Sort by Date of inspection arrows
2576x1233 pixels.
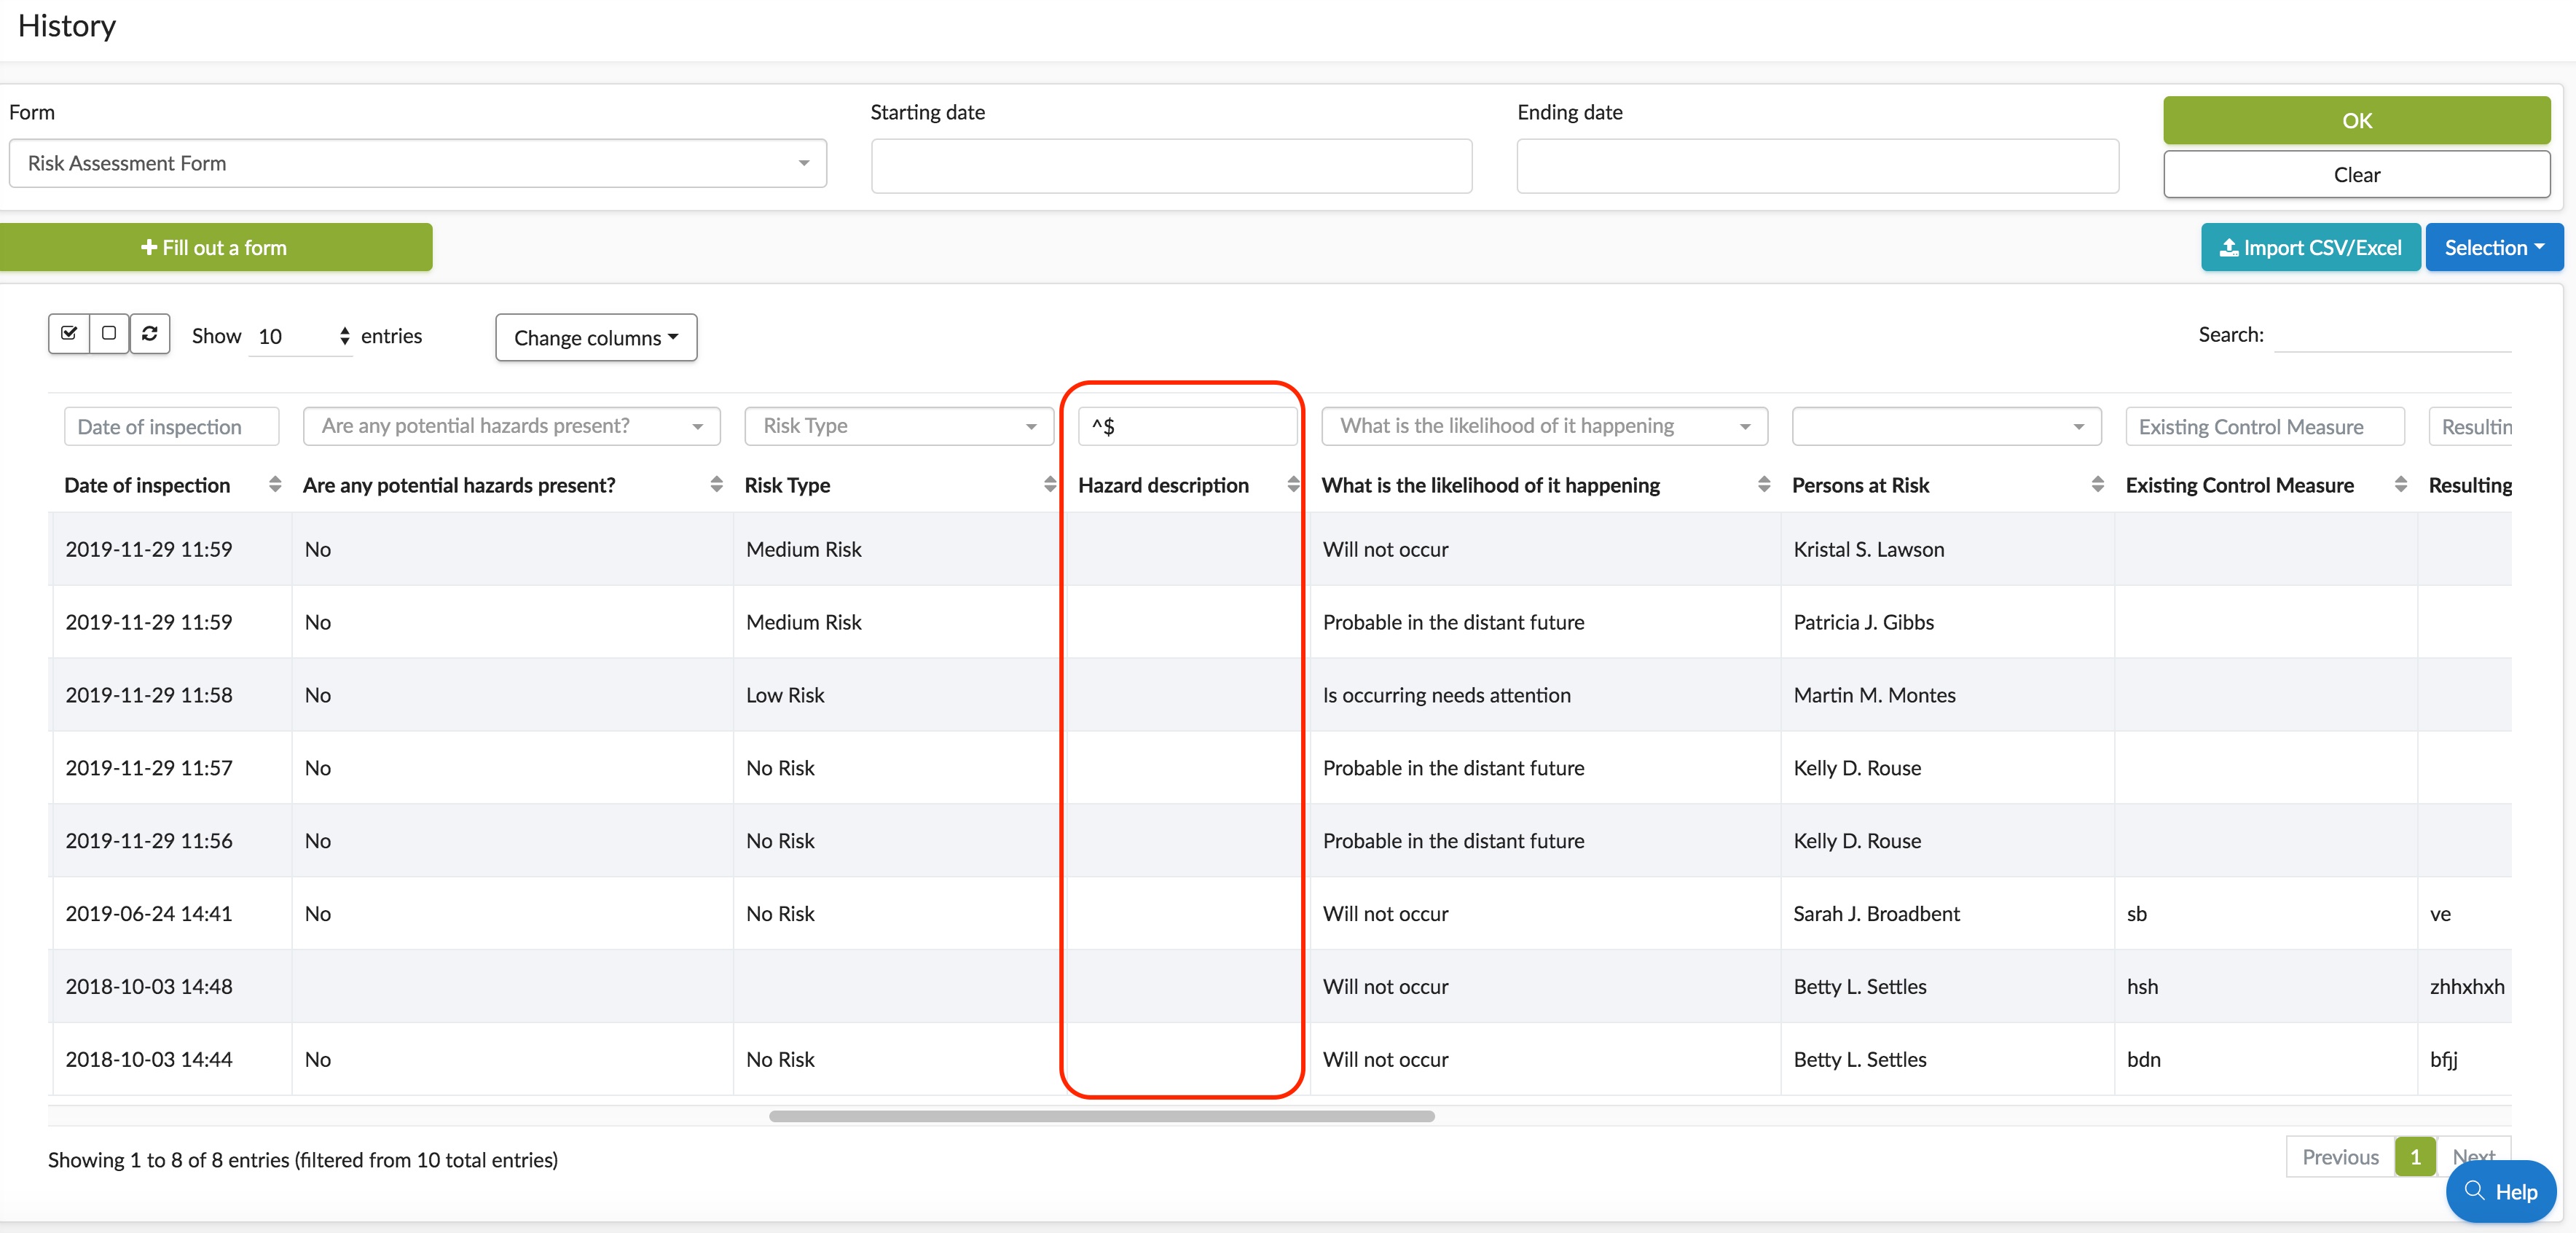pyautogui.click(x=275, y=485)
